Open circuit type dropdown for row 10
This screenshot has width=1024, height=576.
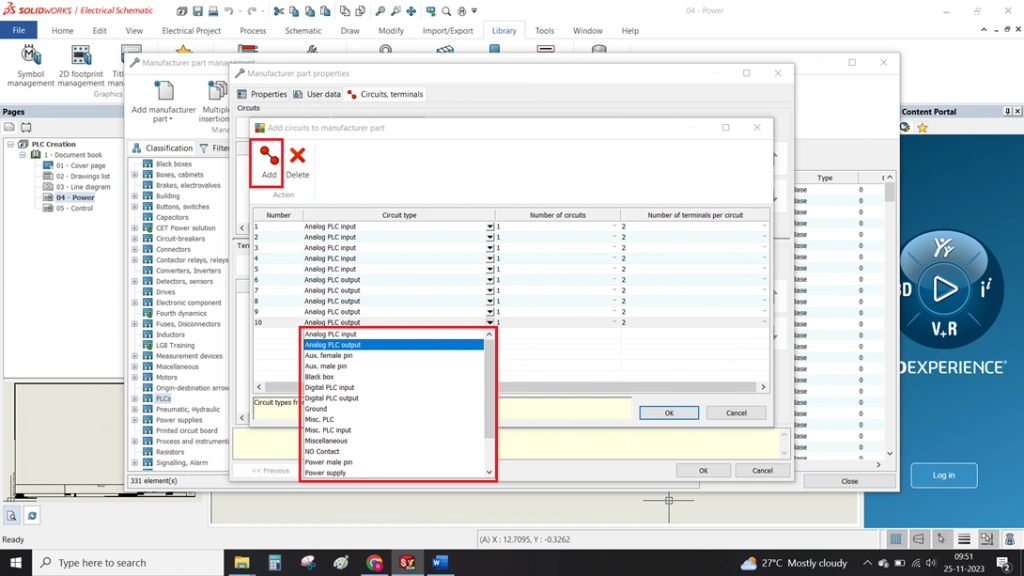(x=489, y=323)
